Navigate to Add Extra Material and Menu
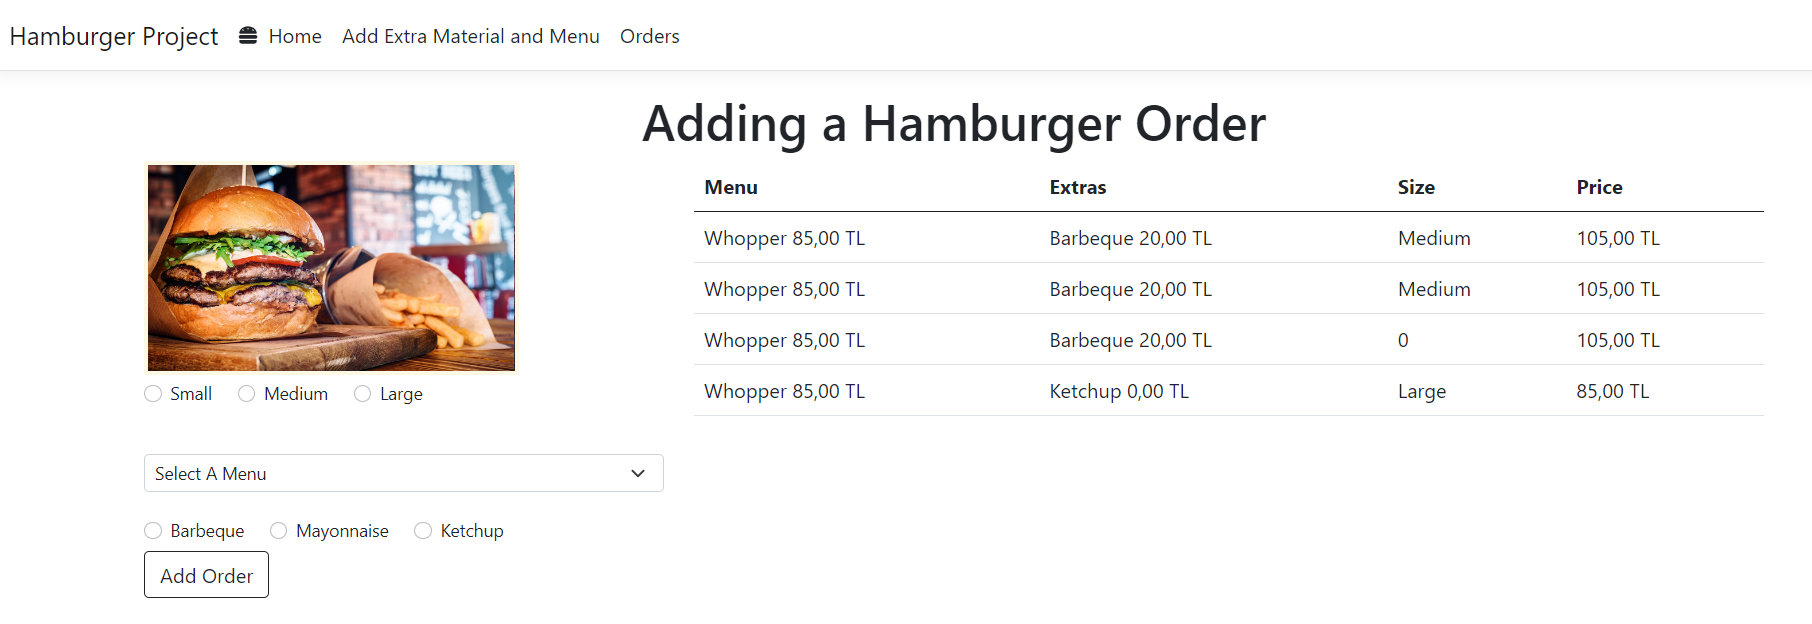The image size is (1812, 624). pyautogui.click(x=470, y=36)
